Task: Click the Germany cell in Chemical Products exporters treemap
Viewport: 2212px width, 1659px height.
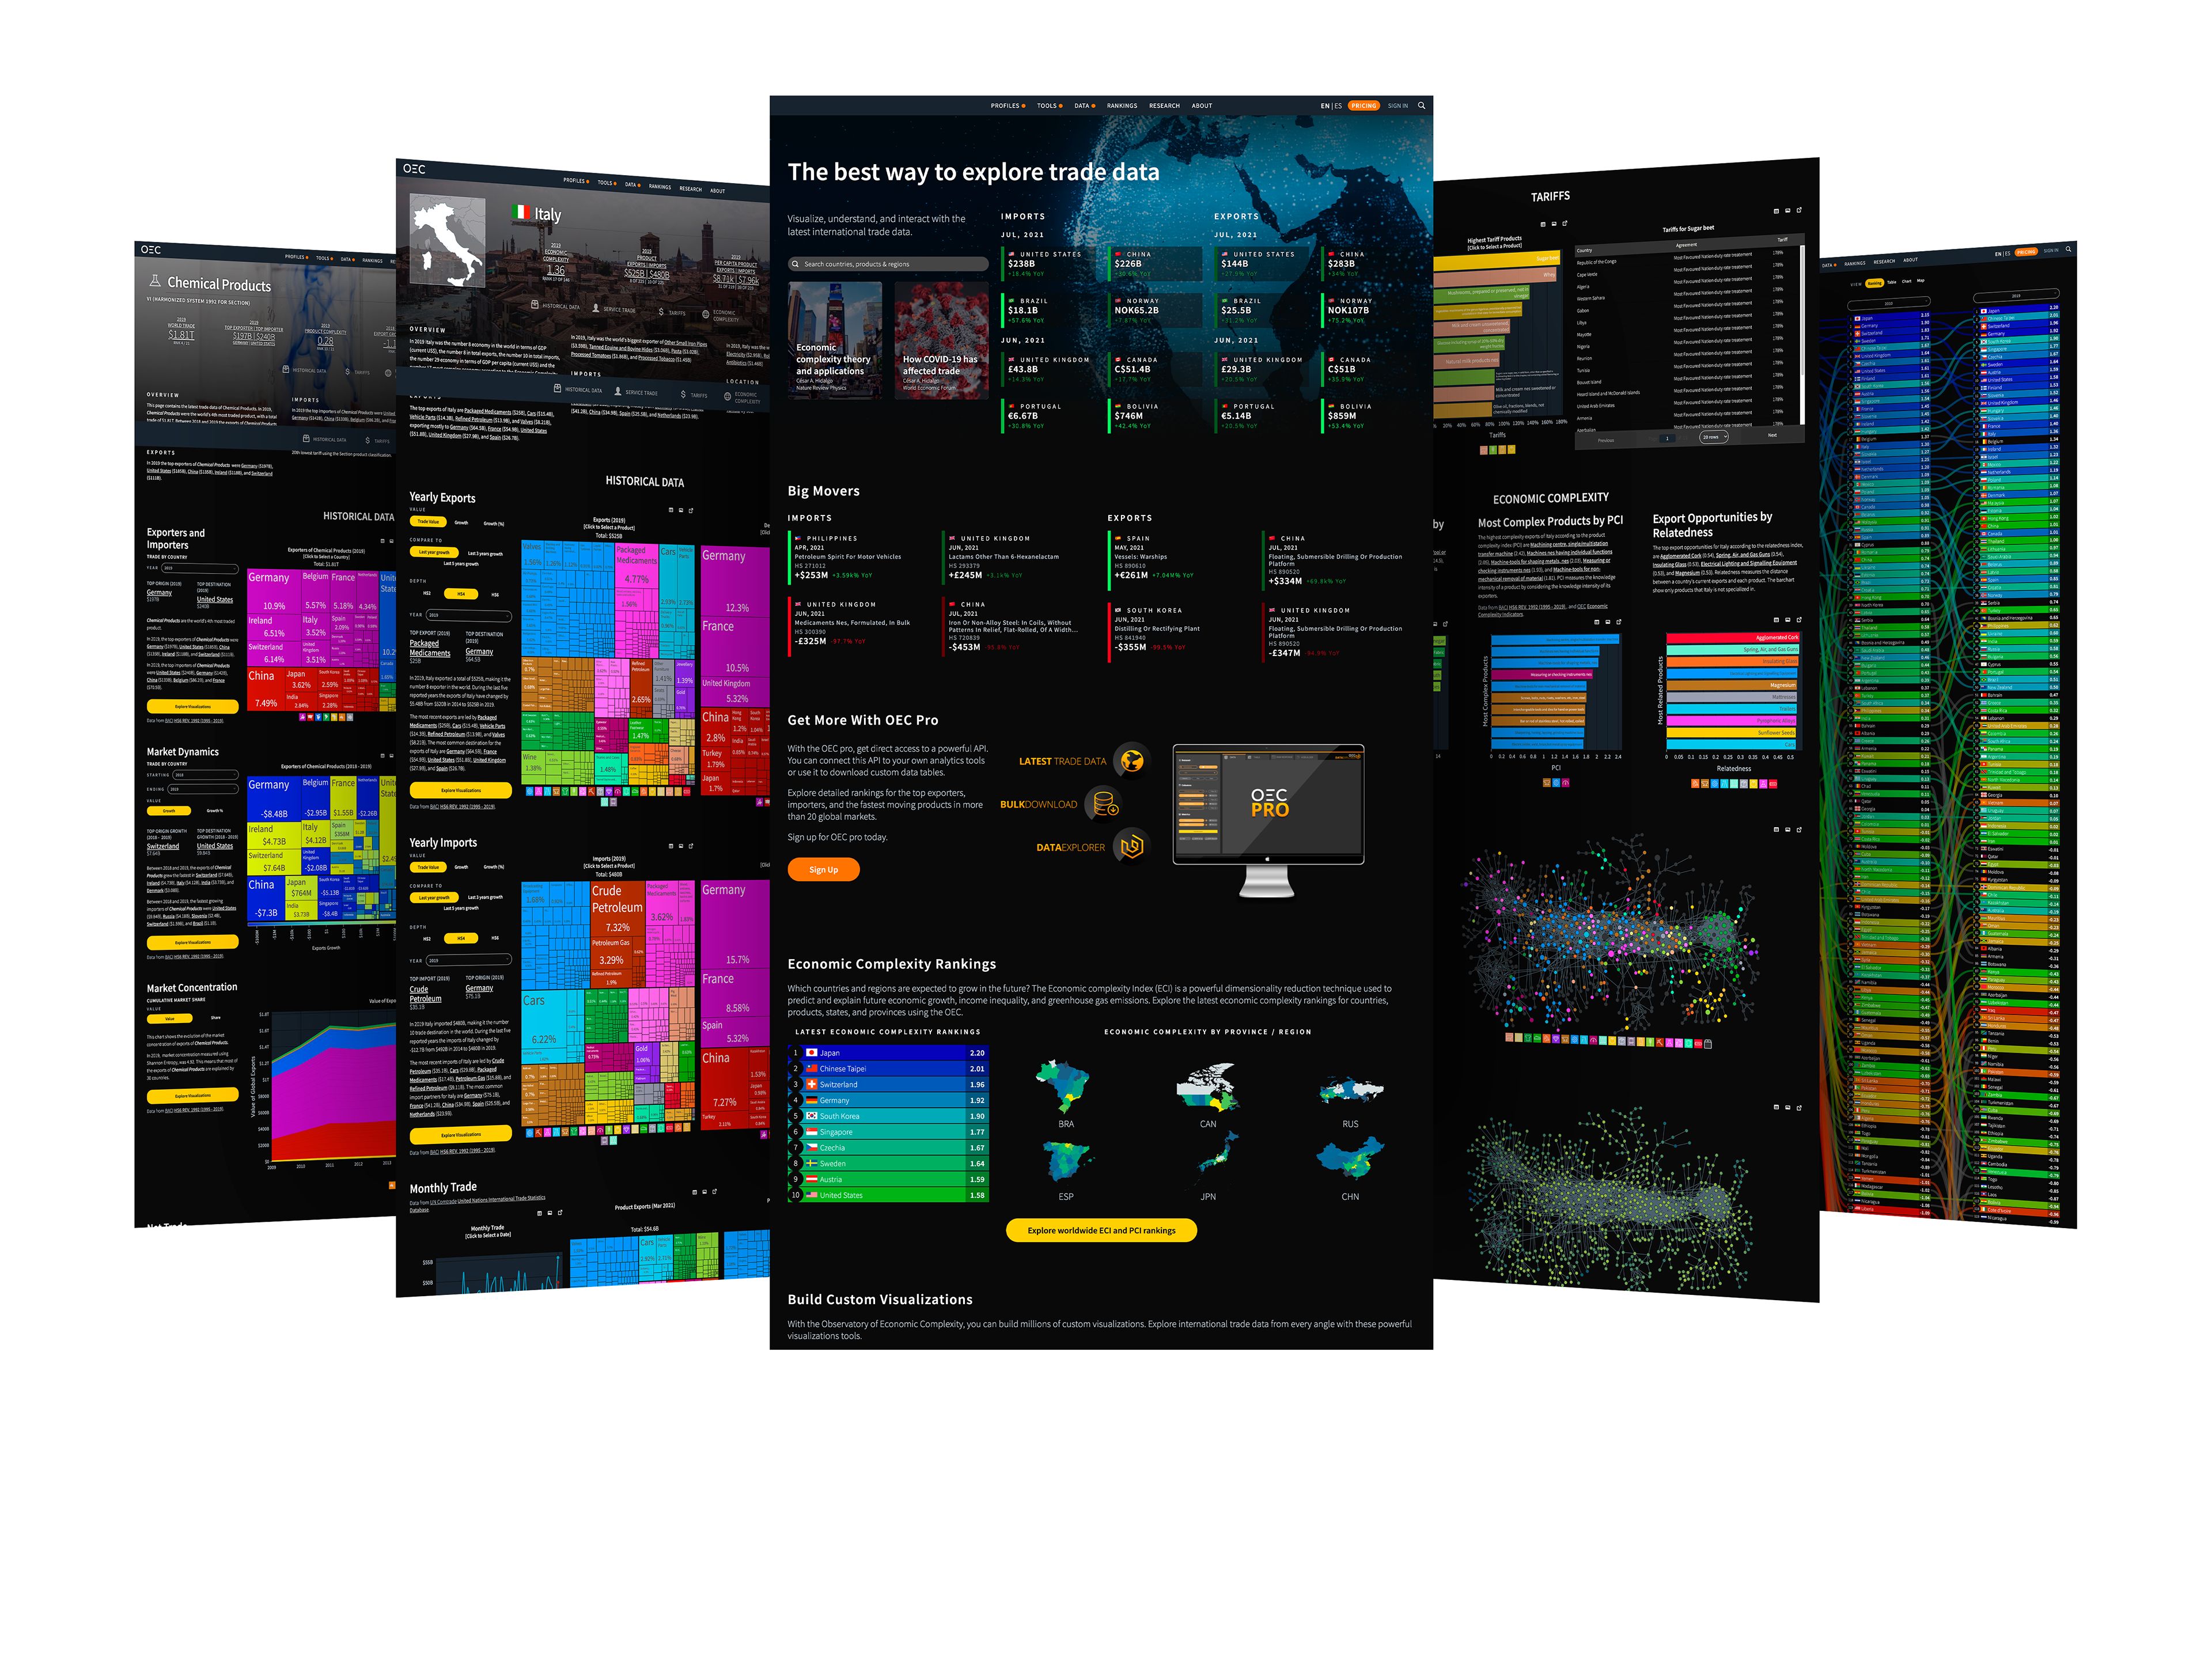Action: click(x=273, y=591)
